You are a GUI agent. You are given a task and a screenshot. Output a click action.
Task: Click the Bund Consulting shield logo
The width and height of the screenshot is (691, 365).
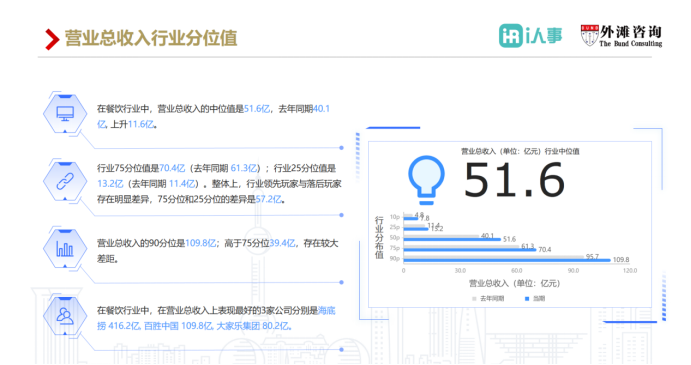pos(589,36)
